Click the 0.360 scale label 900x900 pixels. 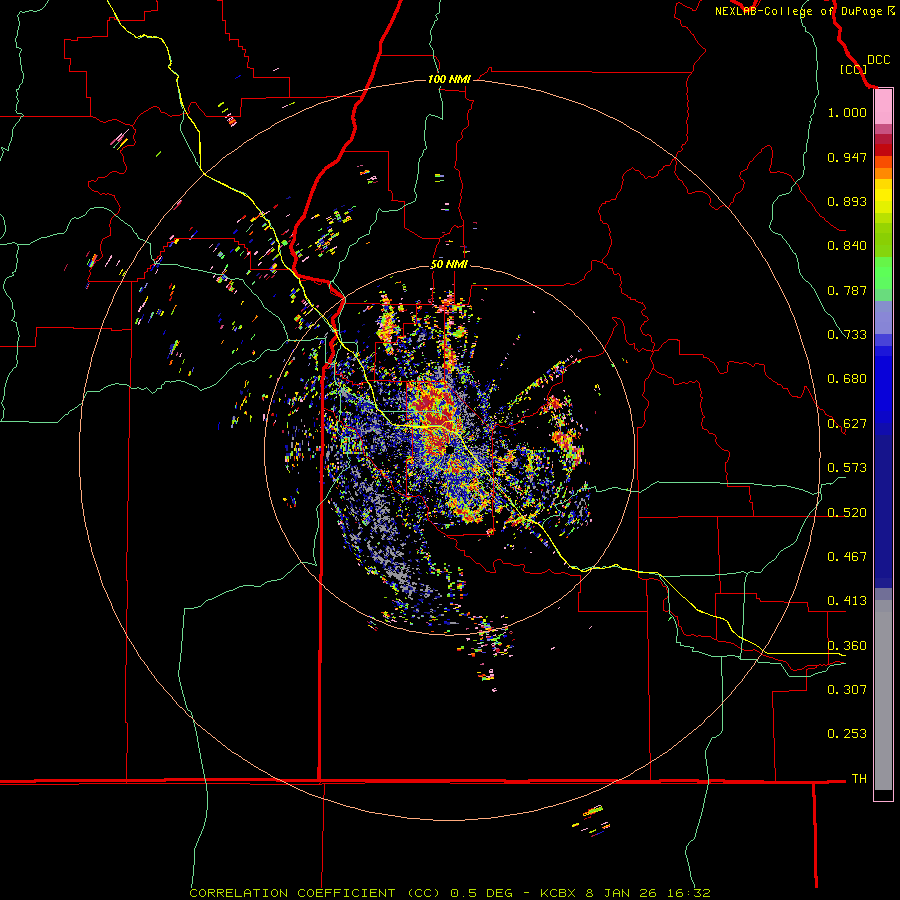click(x=847, y=646)
